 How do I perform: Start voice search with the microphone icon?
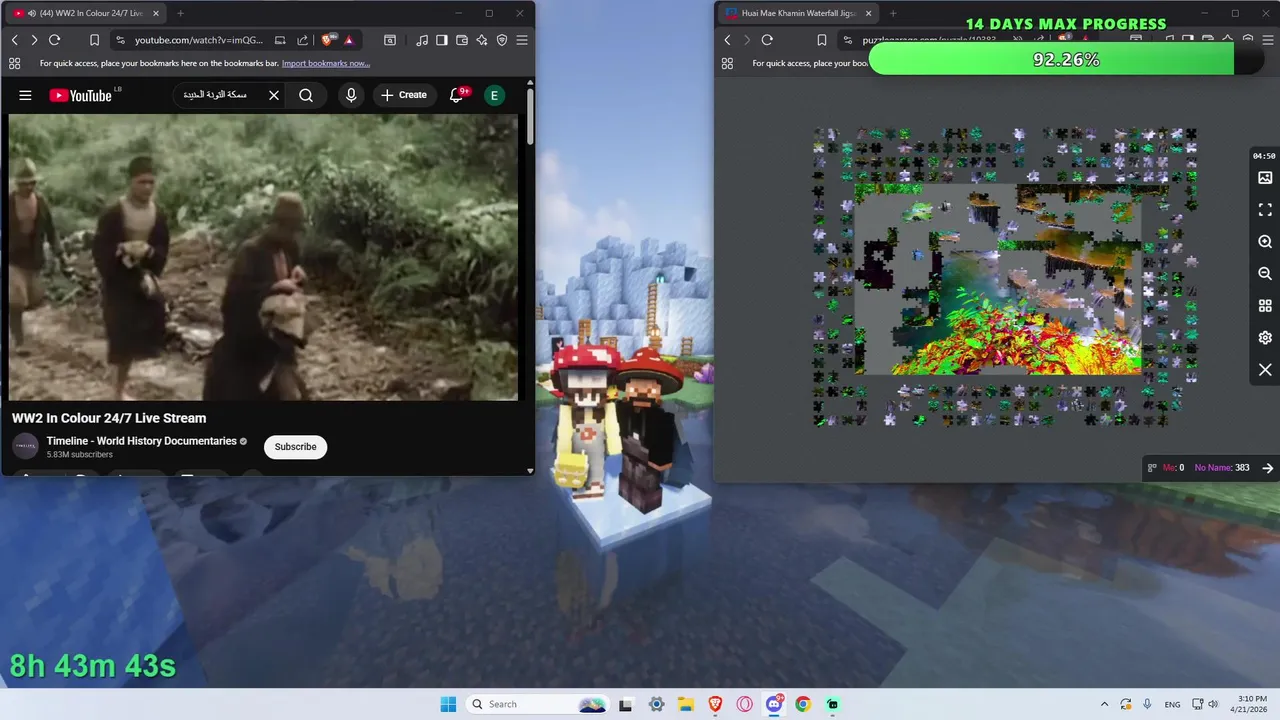pos(350,95)
